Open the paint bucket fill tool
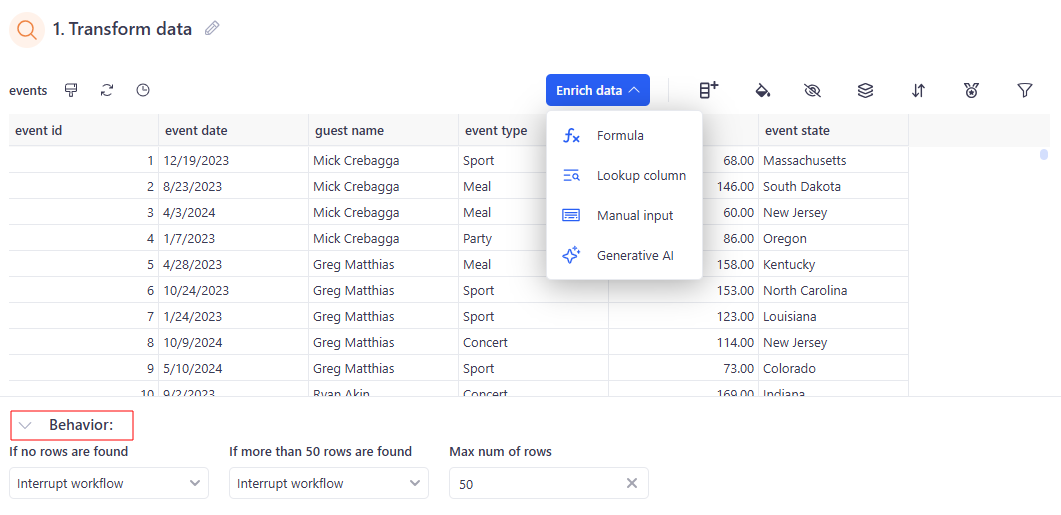The width and height of the screenshot is (1061, 515). pos(763,90)
